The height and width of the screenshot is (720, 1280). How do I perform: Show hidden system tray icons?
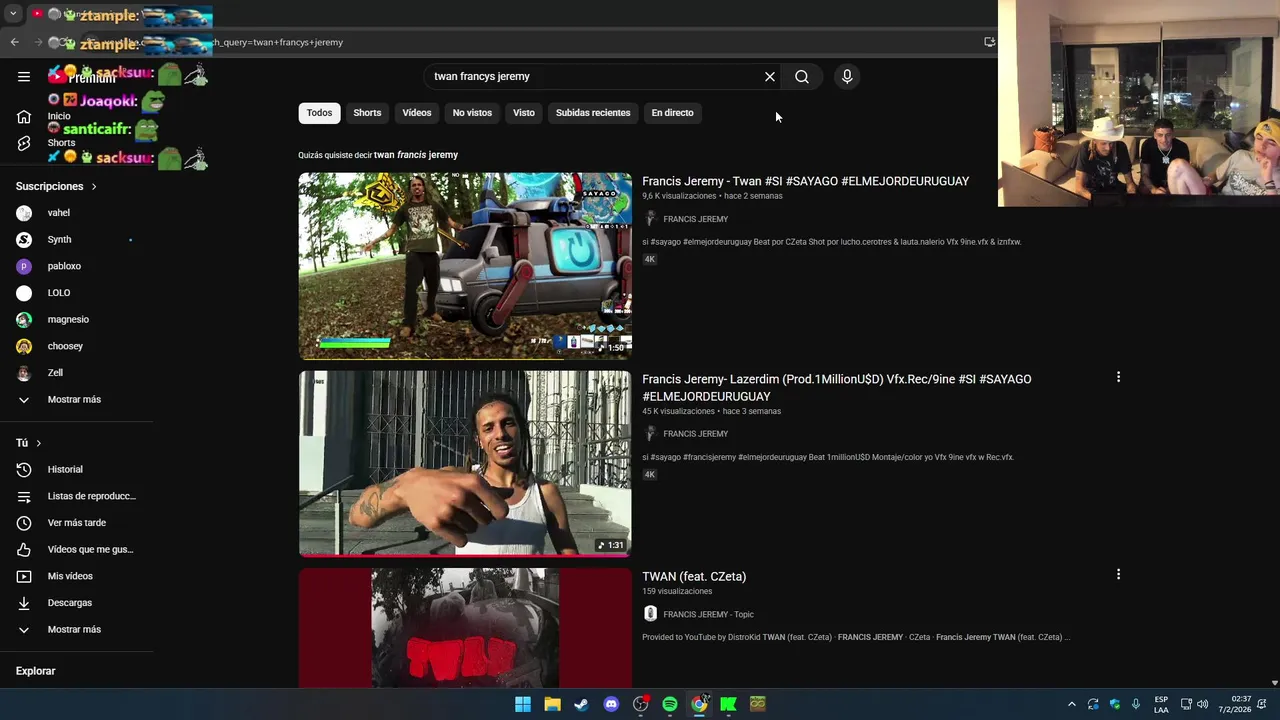pyautogui.click(x=1072, y=704)
